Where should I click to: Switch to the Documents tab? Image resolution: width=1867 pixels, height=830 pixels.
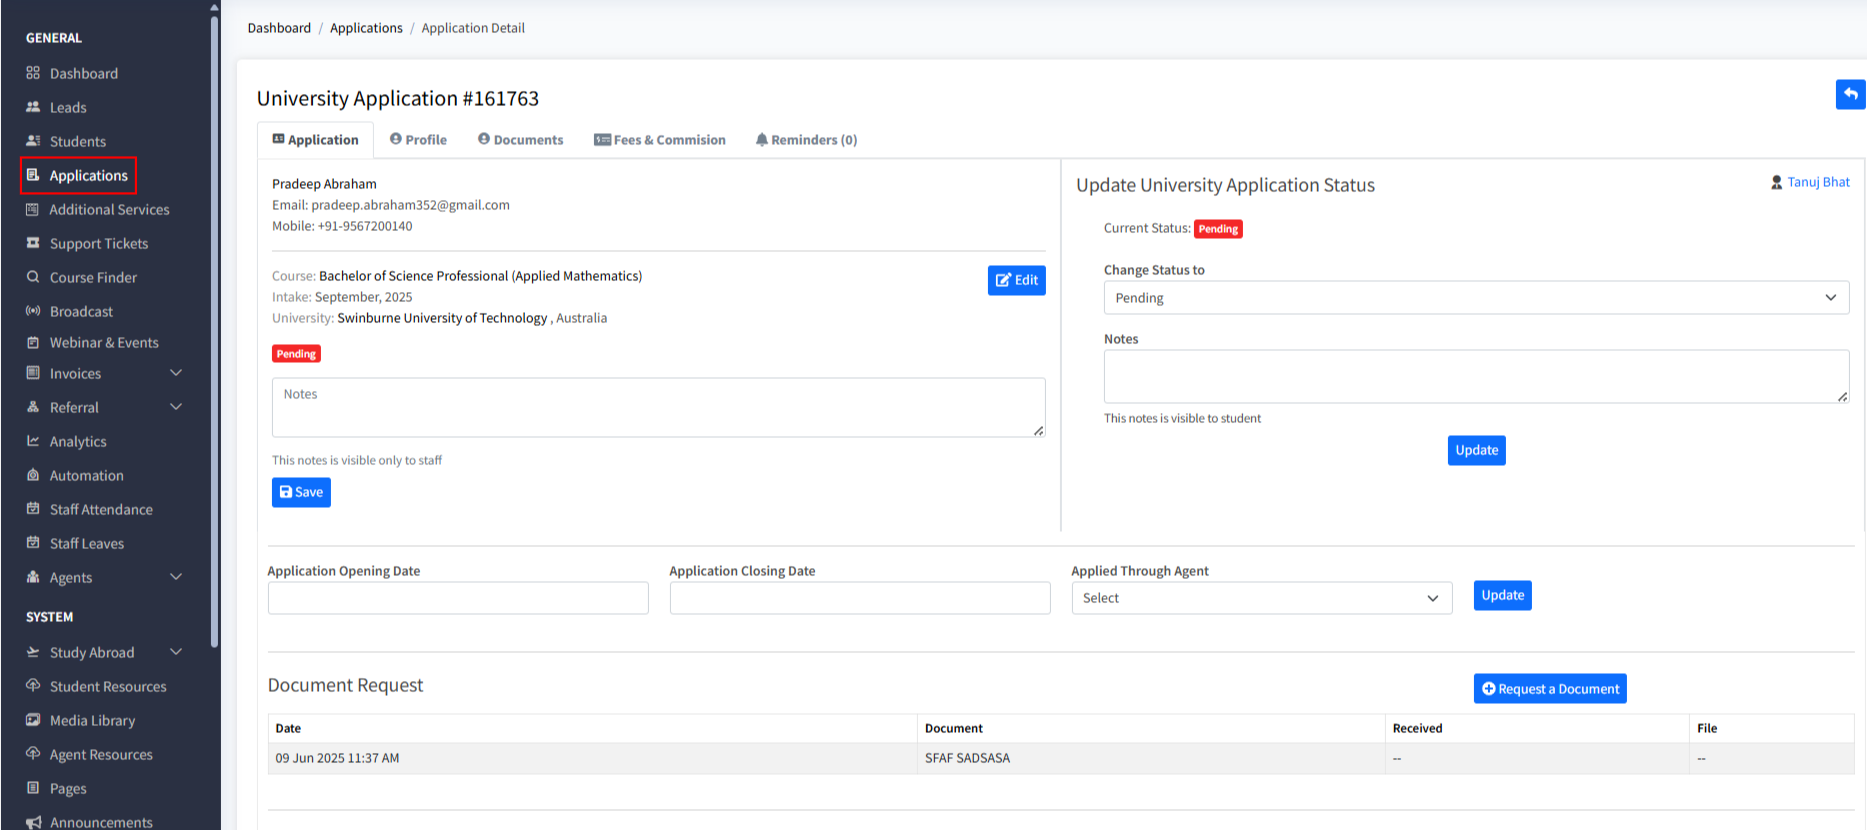[x=520, y=140]
